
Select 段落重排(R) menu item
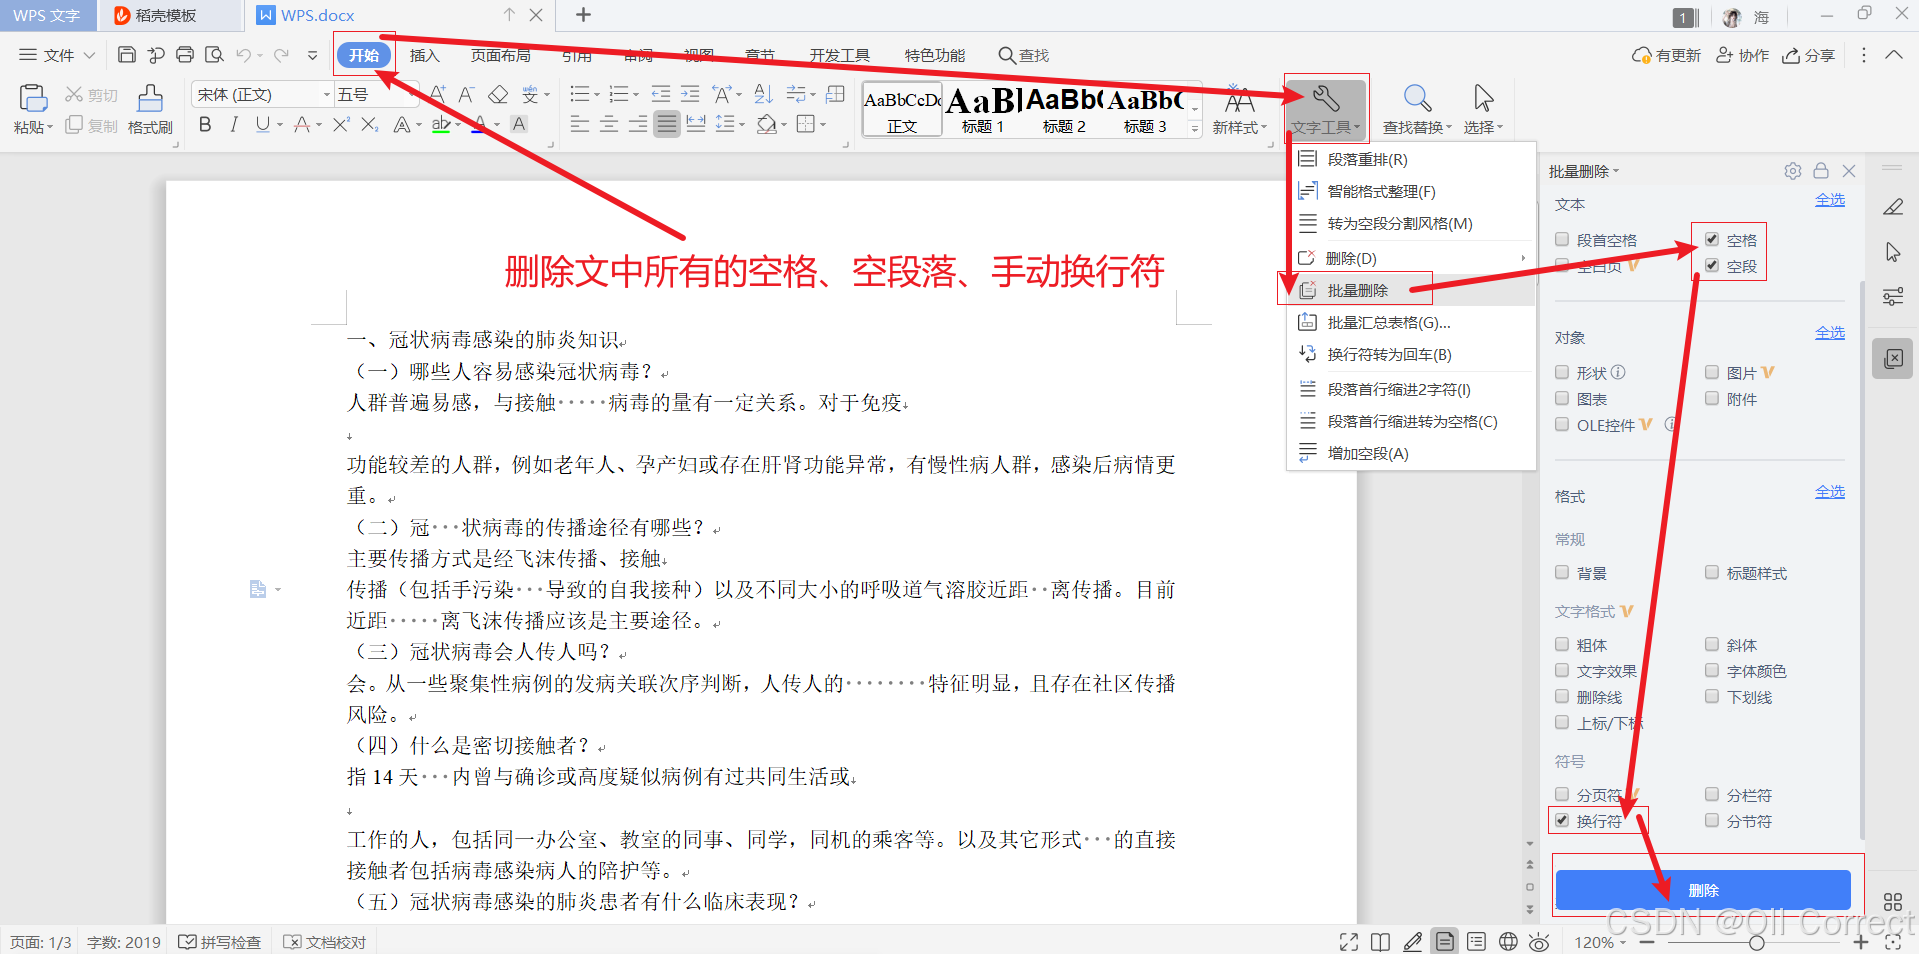point(1411,159)
